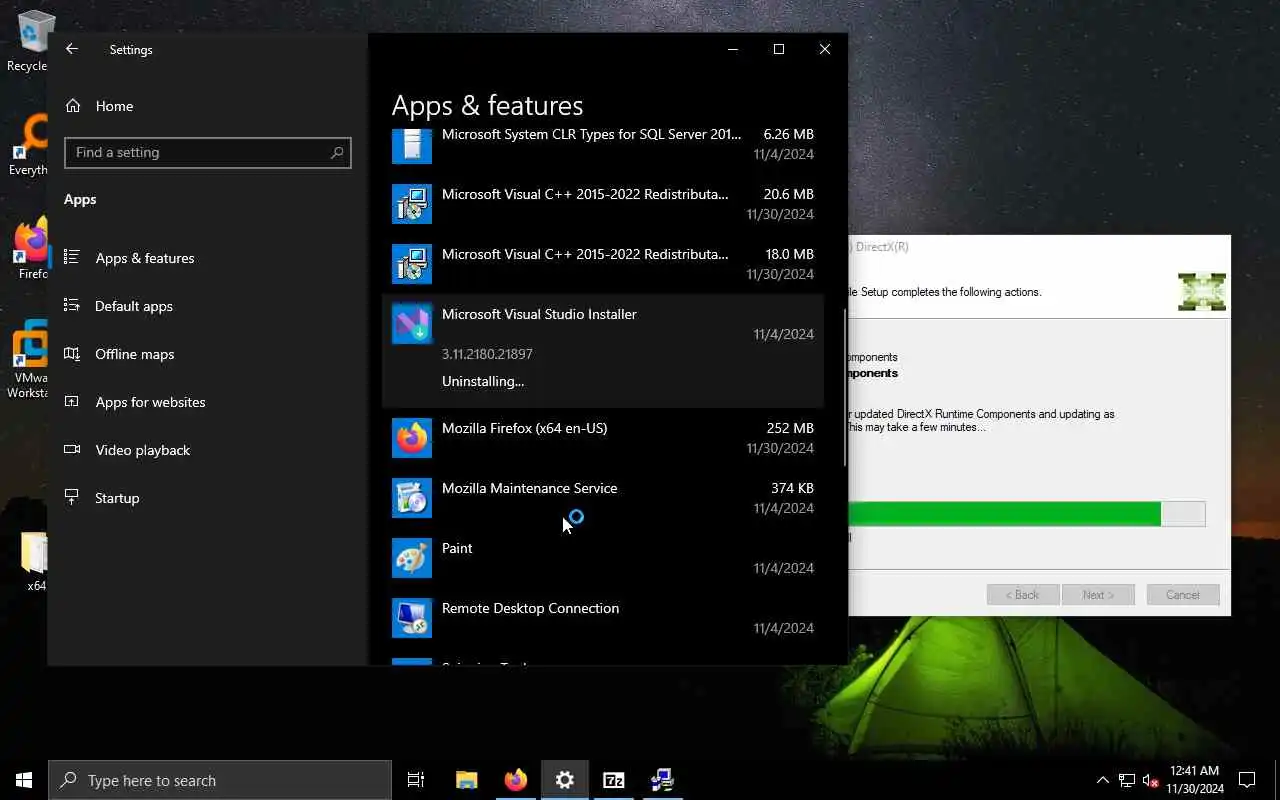1280x800 pixels.
Task: Click Next in the DirectX setup window
Action: pyautogui.click(x=1098, y=594)
